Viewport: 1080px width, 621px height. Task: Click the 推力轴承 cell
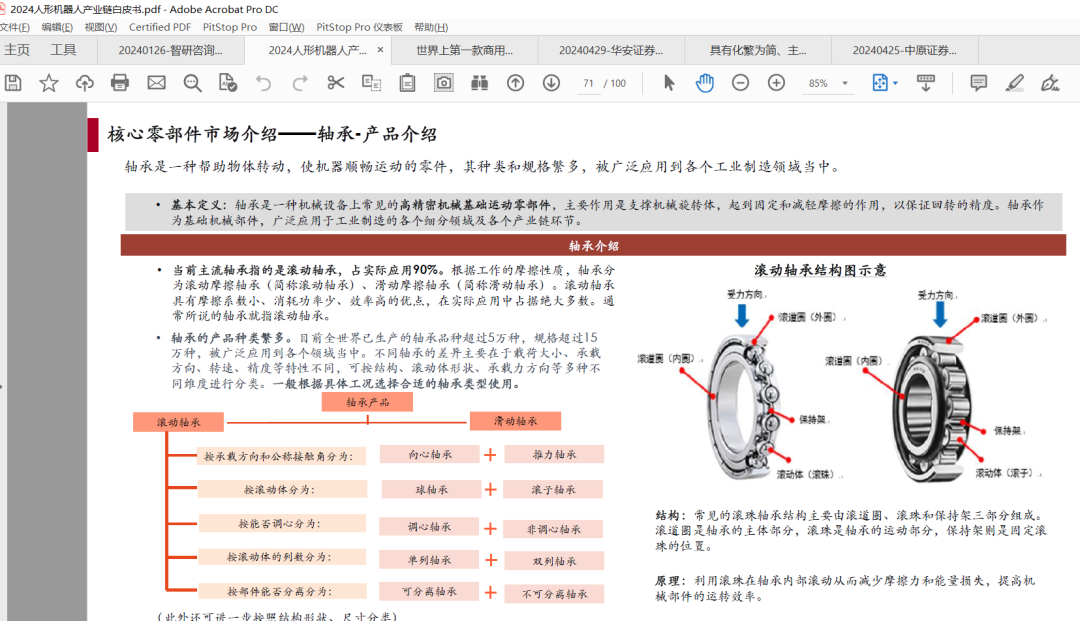click(554, 454)
